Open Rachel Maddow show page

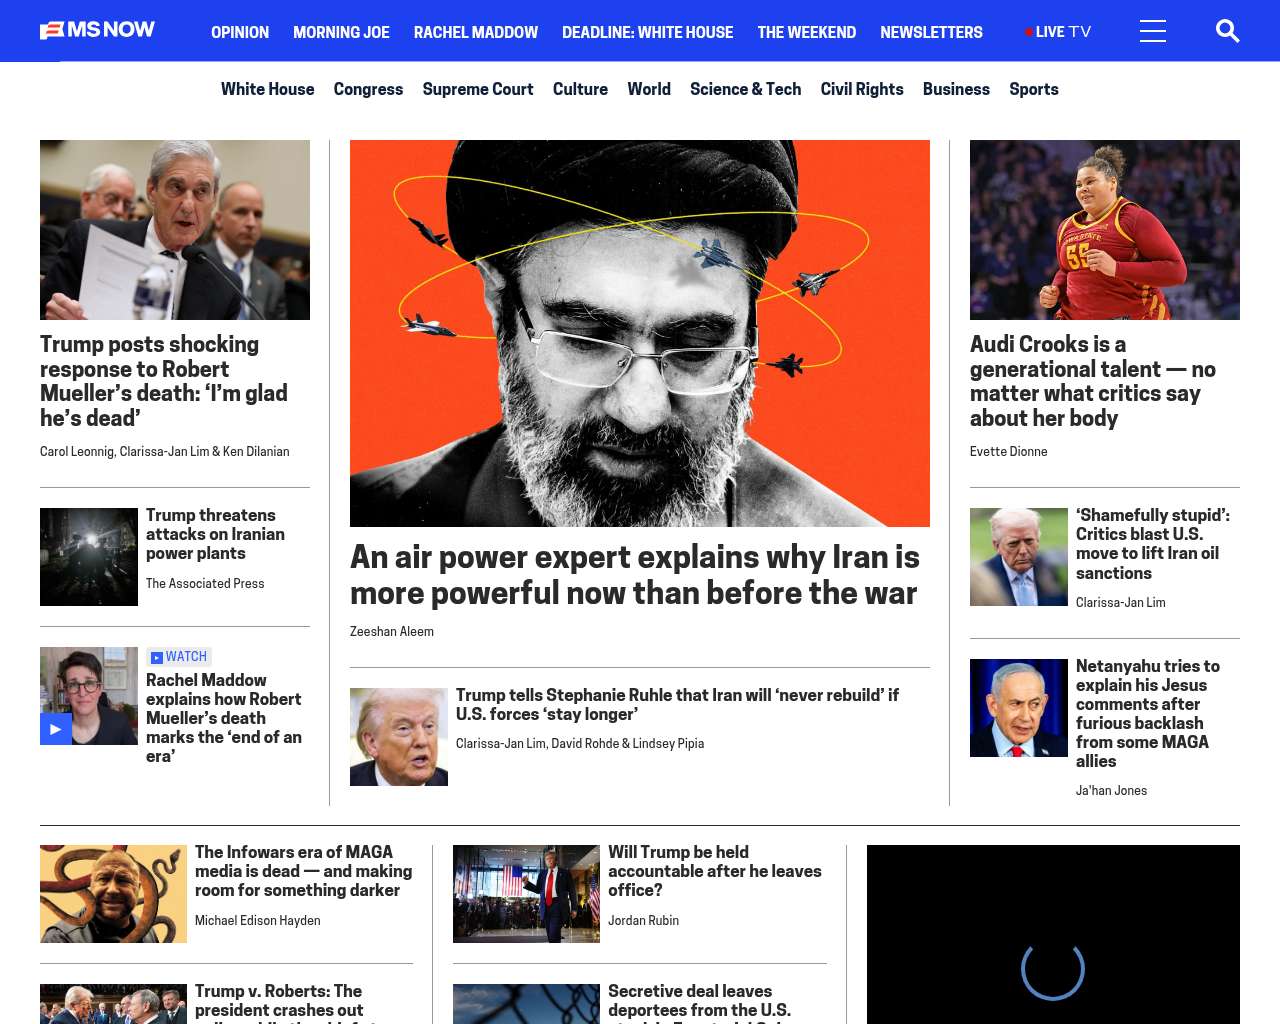pos(476,32)
